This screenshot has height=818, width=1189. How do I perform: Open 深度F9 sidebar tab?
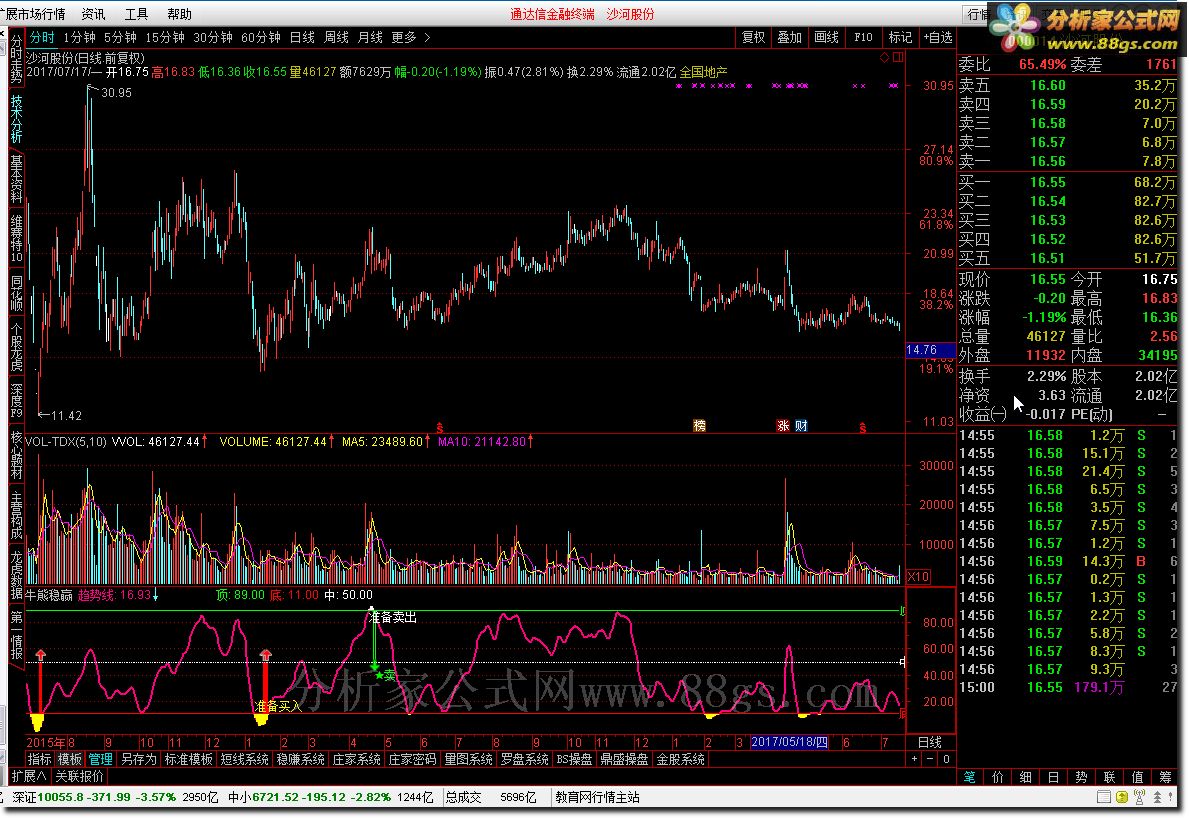[17, 400]
